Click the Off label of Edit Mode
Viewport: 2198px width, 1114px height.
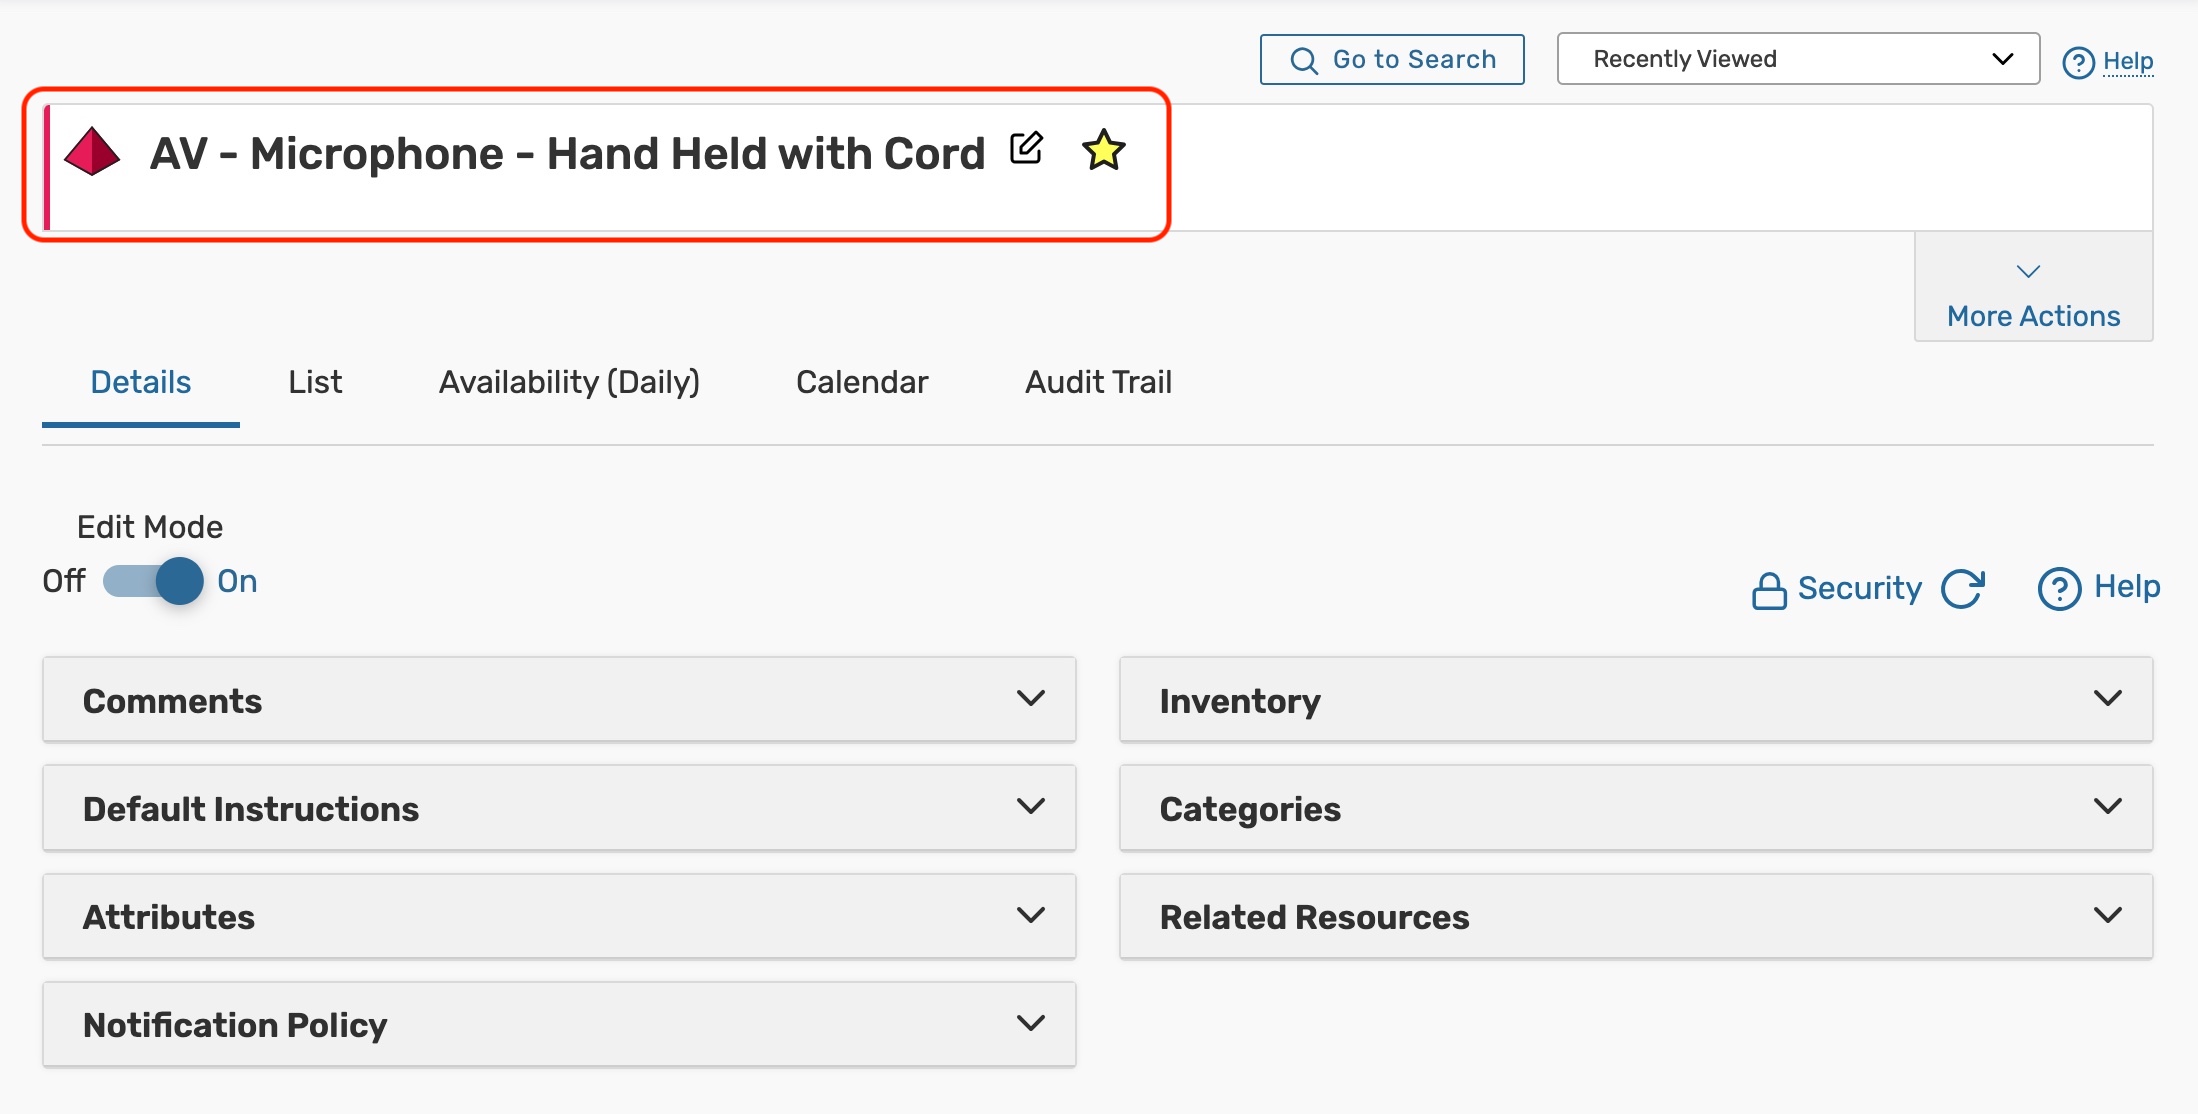click(63, 581)
